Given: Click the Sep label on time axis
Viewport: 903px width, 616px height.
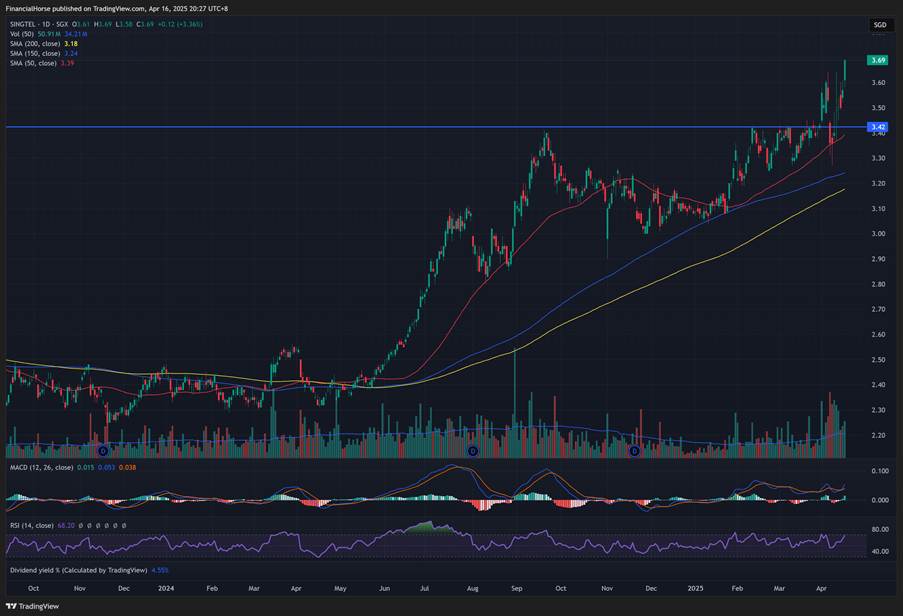Looking at the screenshot, I should click(517, 588).
